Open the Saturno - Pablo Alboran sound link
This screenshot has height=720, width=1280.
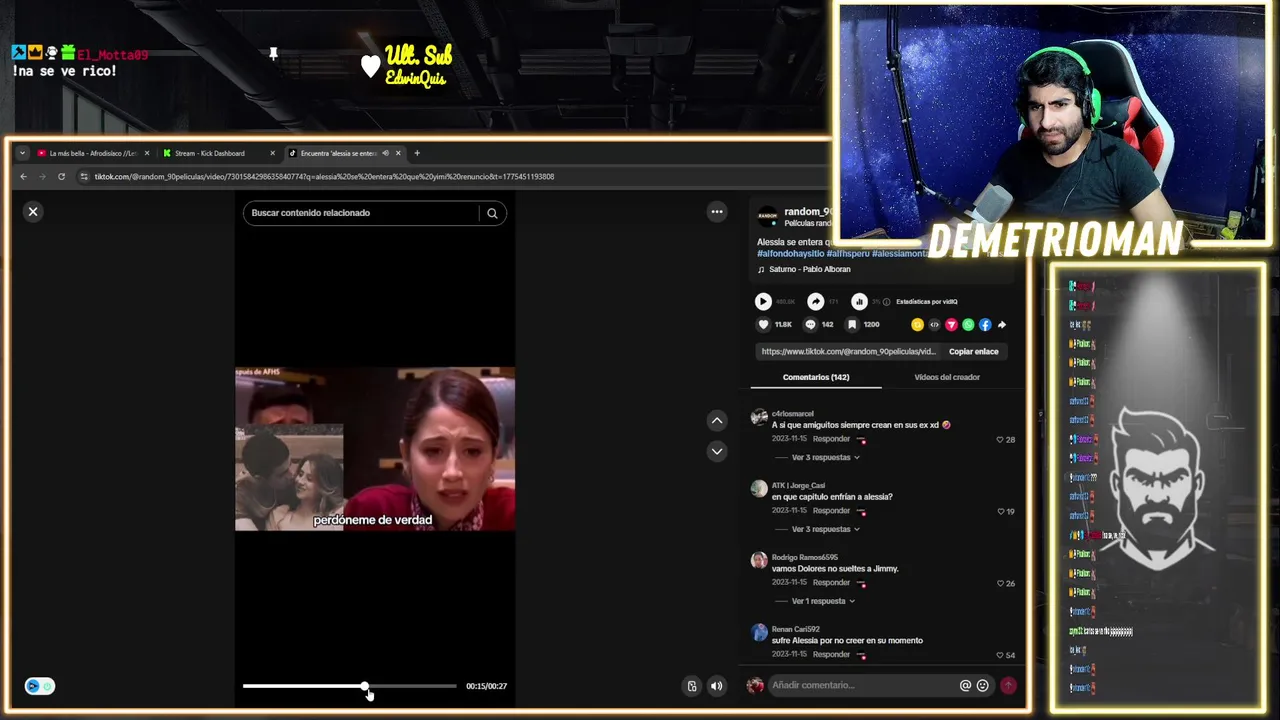click(810, 269)
